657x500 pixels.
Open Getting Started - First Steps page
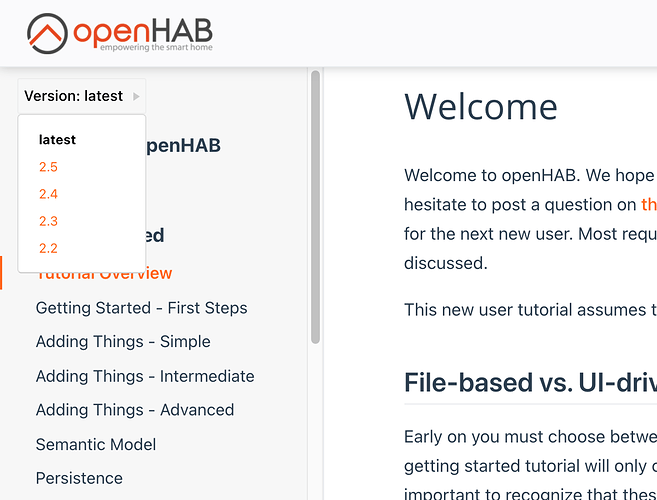(x=141, y=308)
